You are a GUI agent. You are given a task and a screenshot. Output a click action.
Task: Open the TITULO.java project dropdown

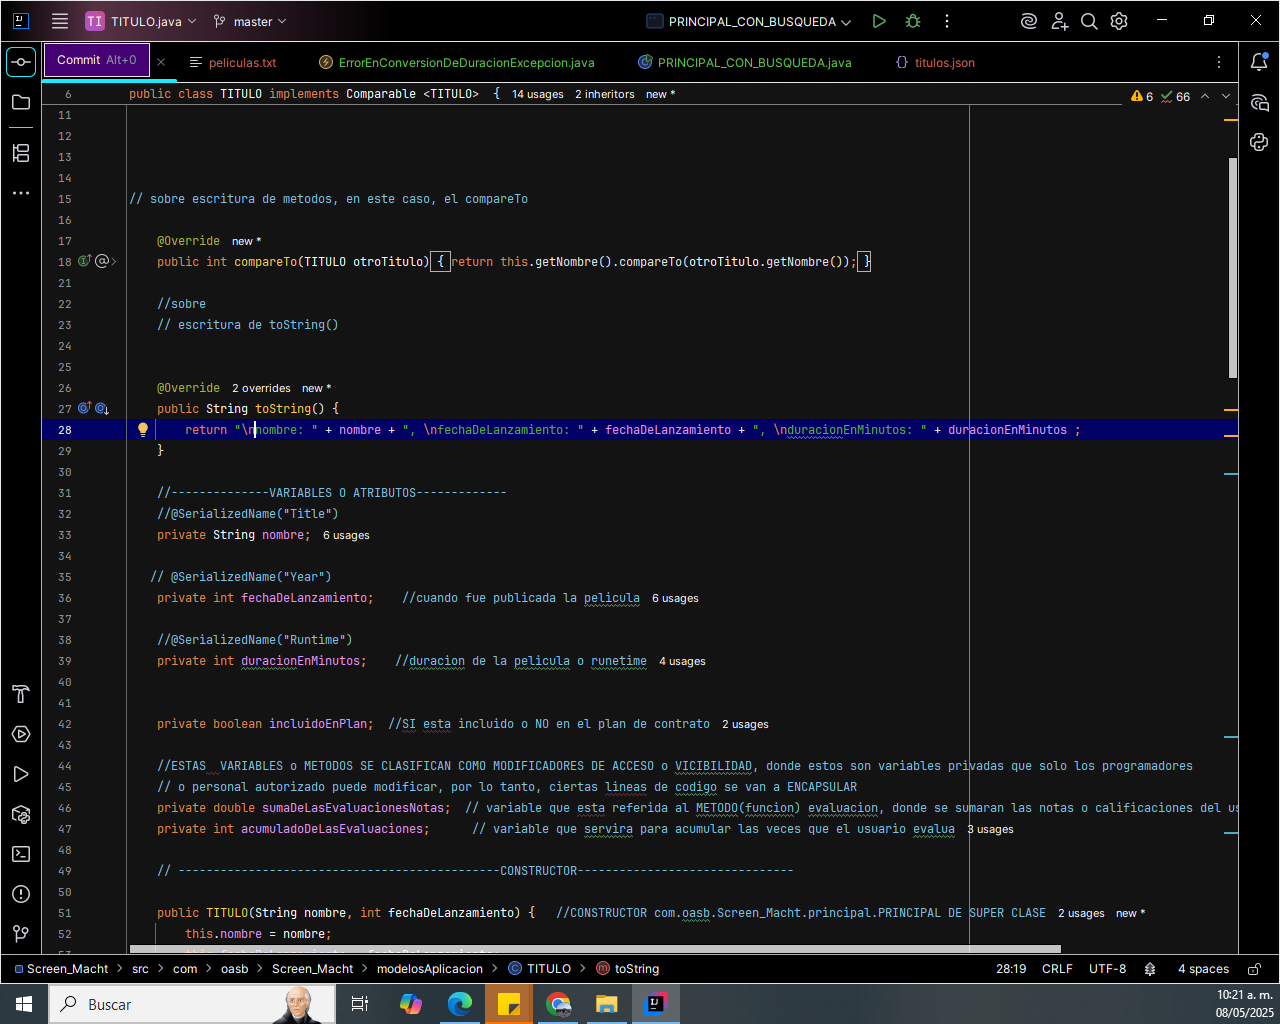click(x=141, y=21)
